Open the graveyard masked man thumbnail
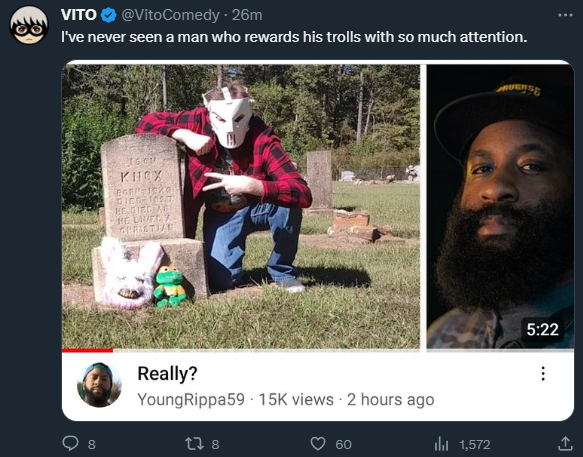 (x=241, y=206)
